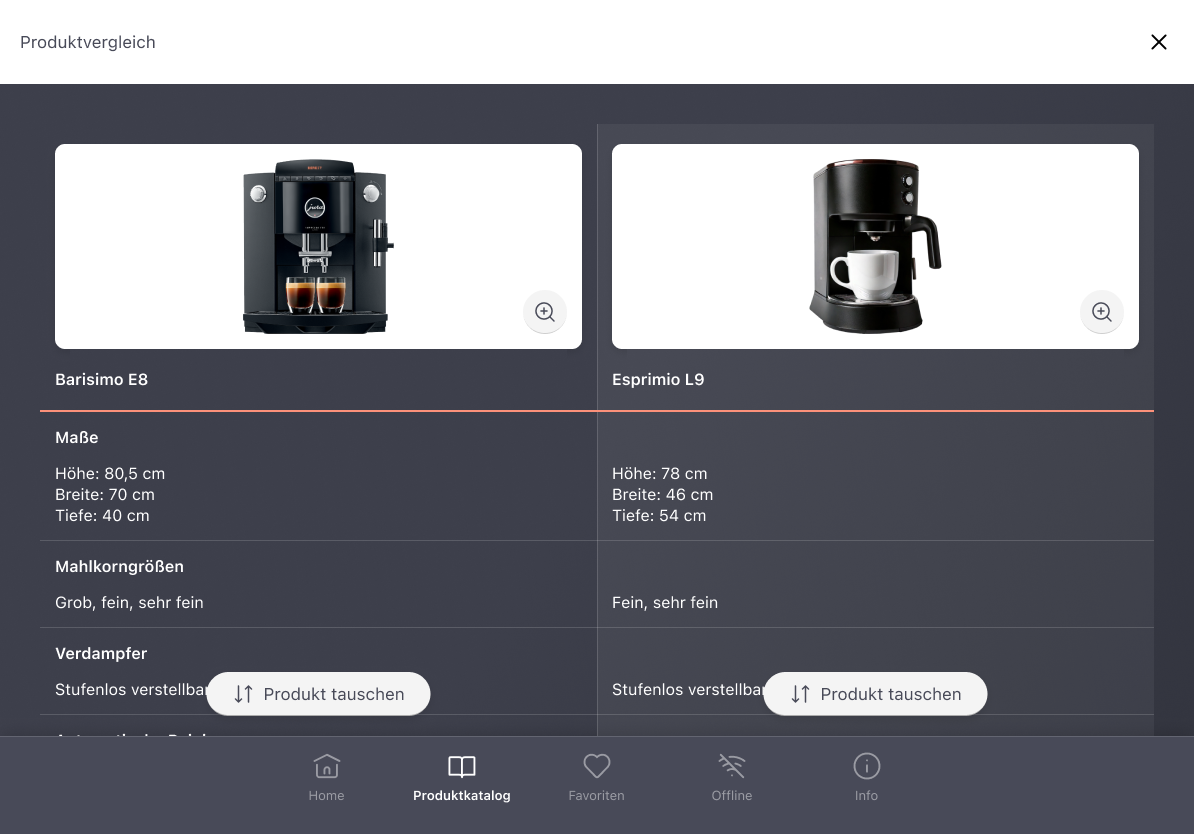Close the Produktvergleich dialog

[x=1158, y=42]
